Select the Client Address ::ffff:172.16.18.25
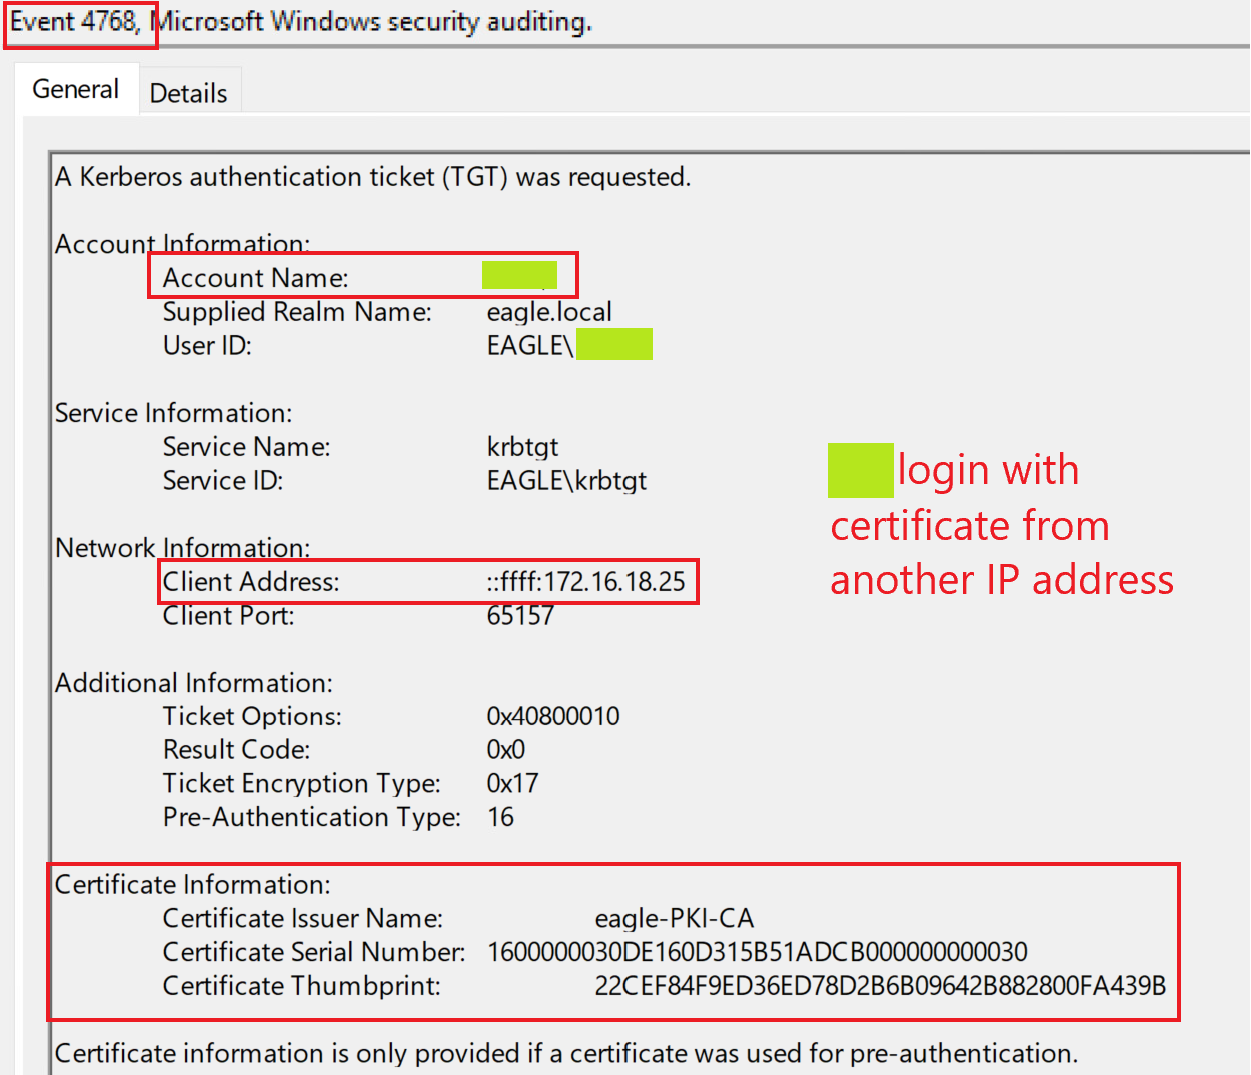Screen dimensions: 1251x1075 586,582
